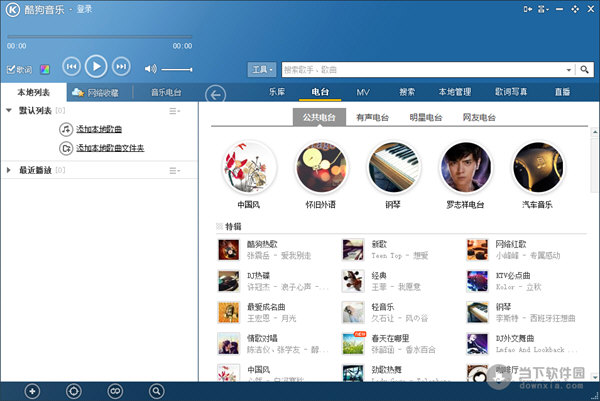Viewport: 600px width, 401px height.
Task: Toggle the 歌词 lyrics checkbox
Action: [11, 69]
